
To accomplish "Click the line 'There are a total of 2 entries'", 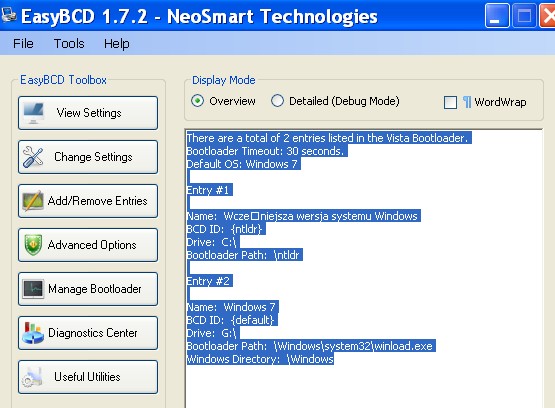I will click(329, 138).
